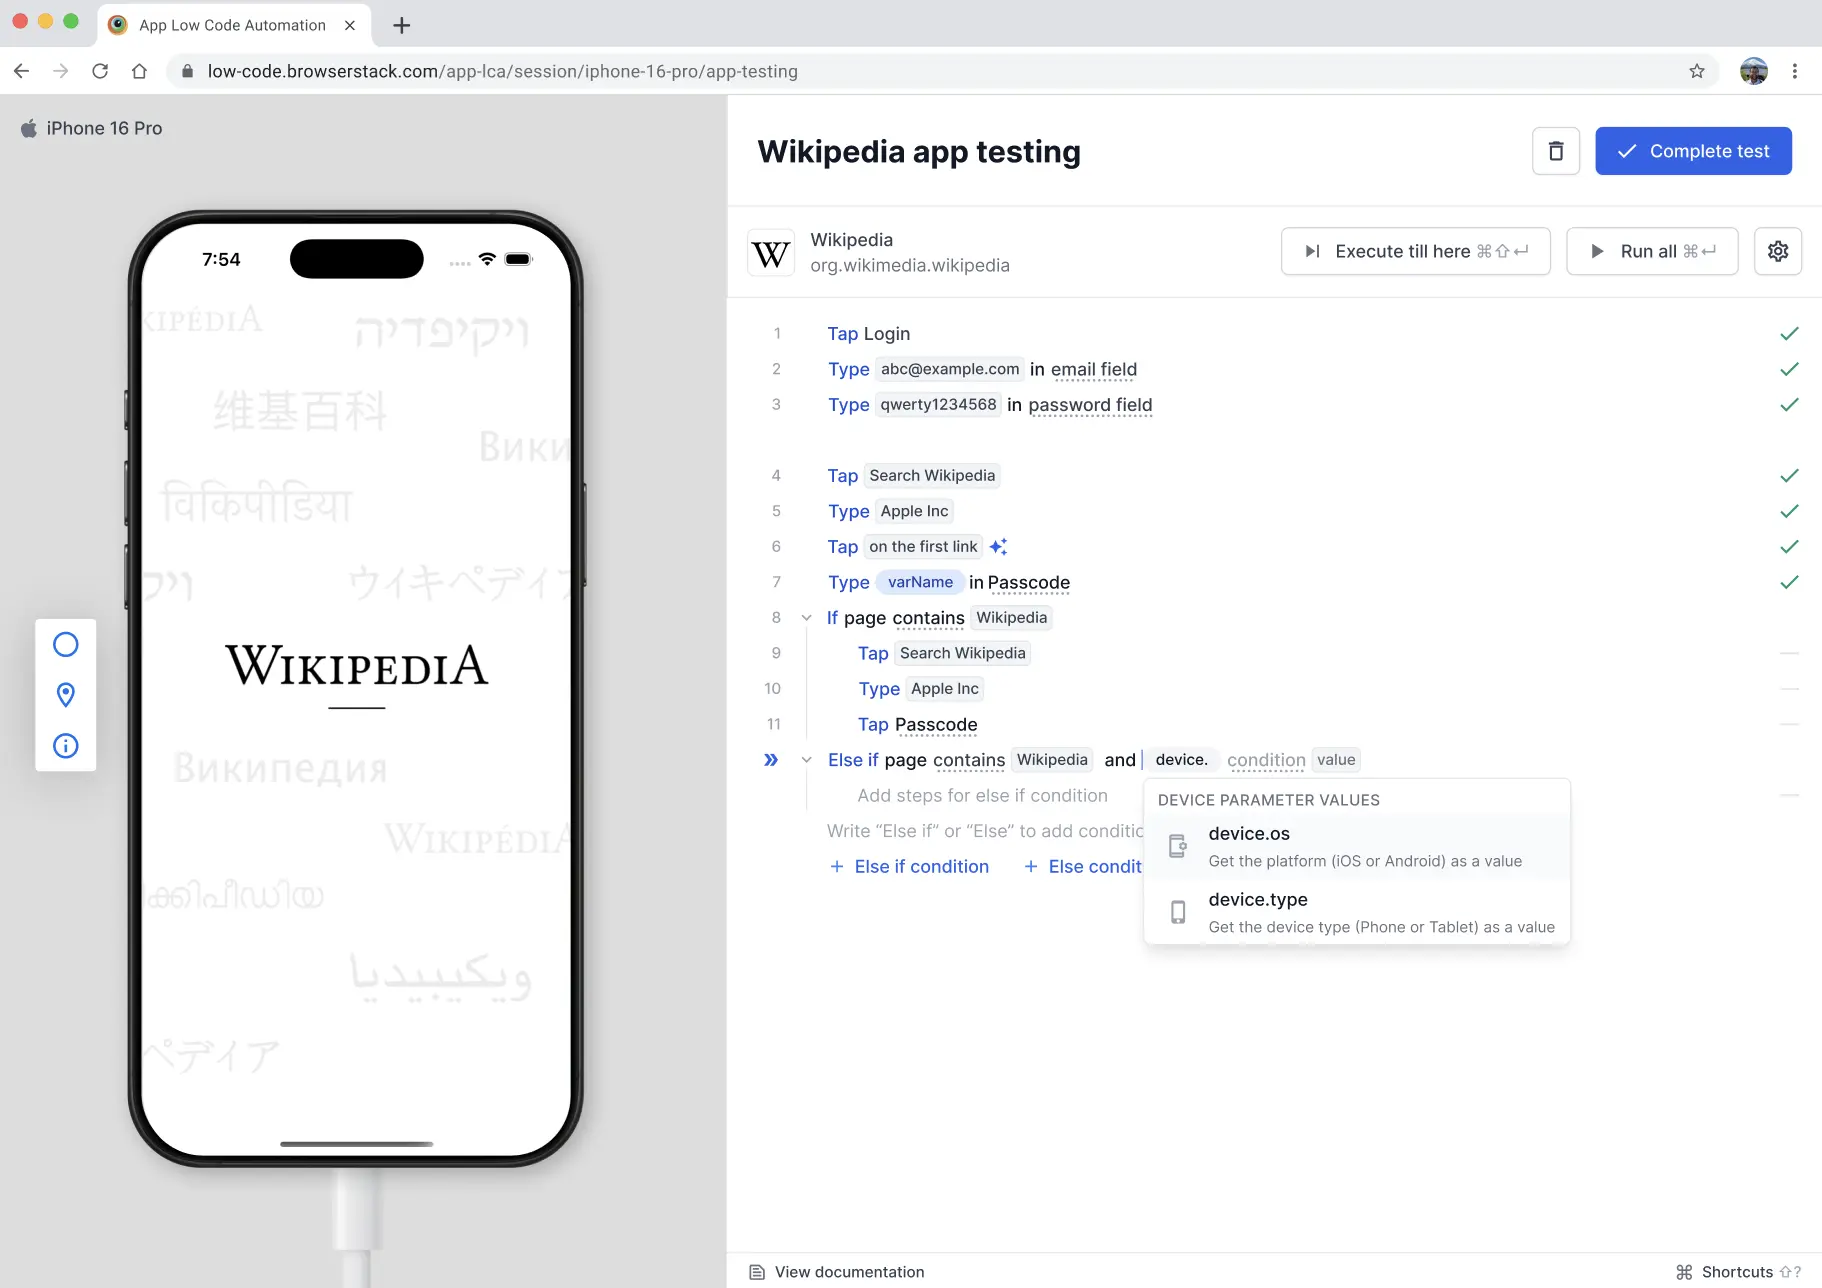Click the device. parameter input
Screen dimensions: 1822x1288
1181,760
